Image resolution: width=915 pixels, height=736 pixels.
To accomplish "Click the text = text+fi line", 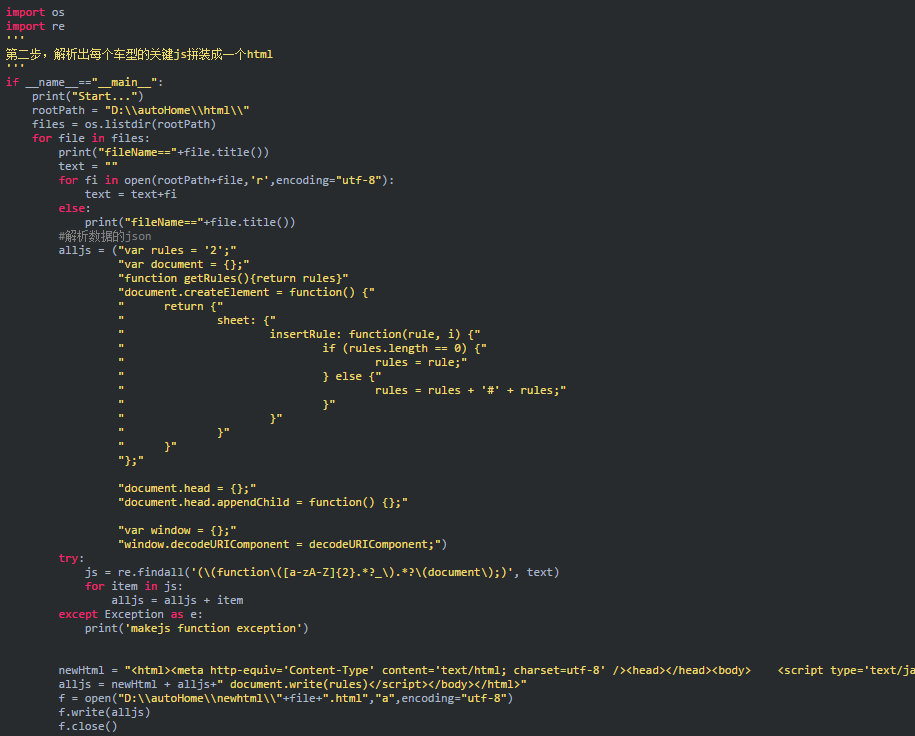I will (130, 194).
